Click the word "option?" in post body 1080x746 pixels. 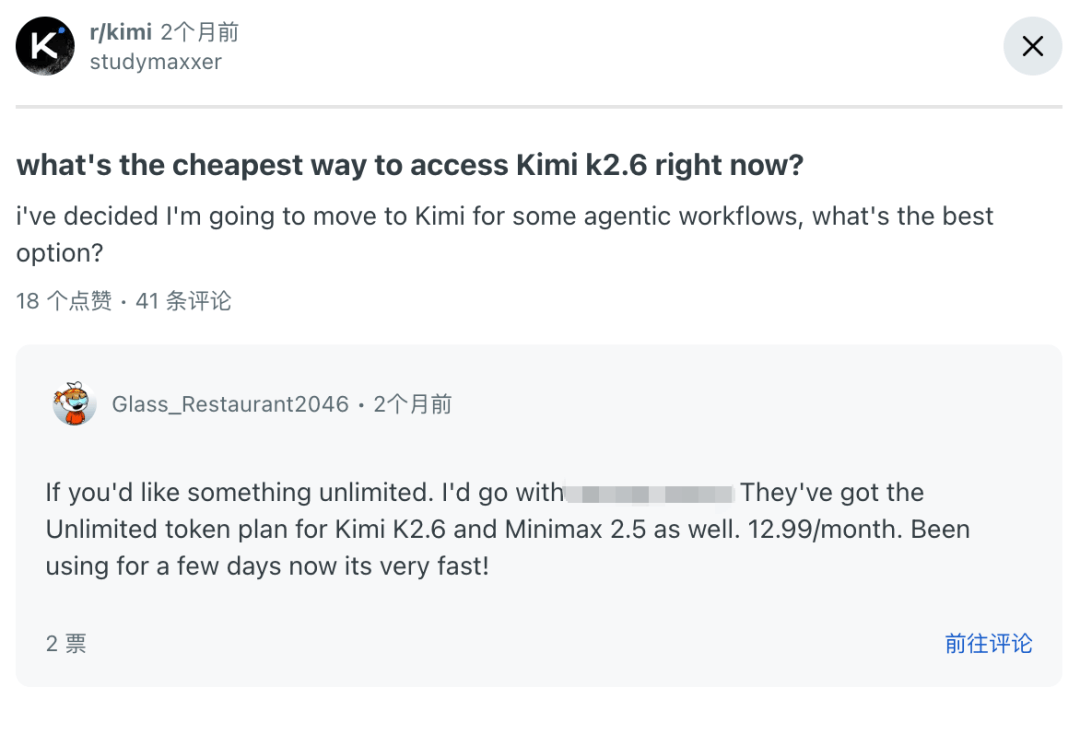tap(60, 253)
